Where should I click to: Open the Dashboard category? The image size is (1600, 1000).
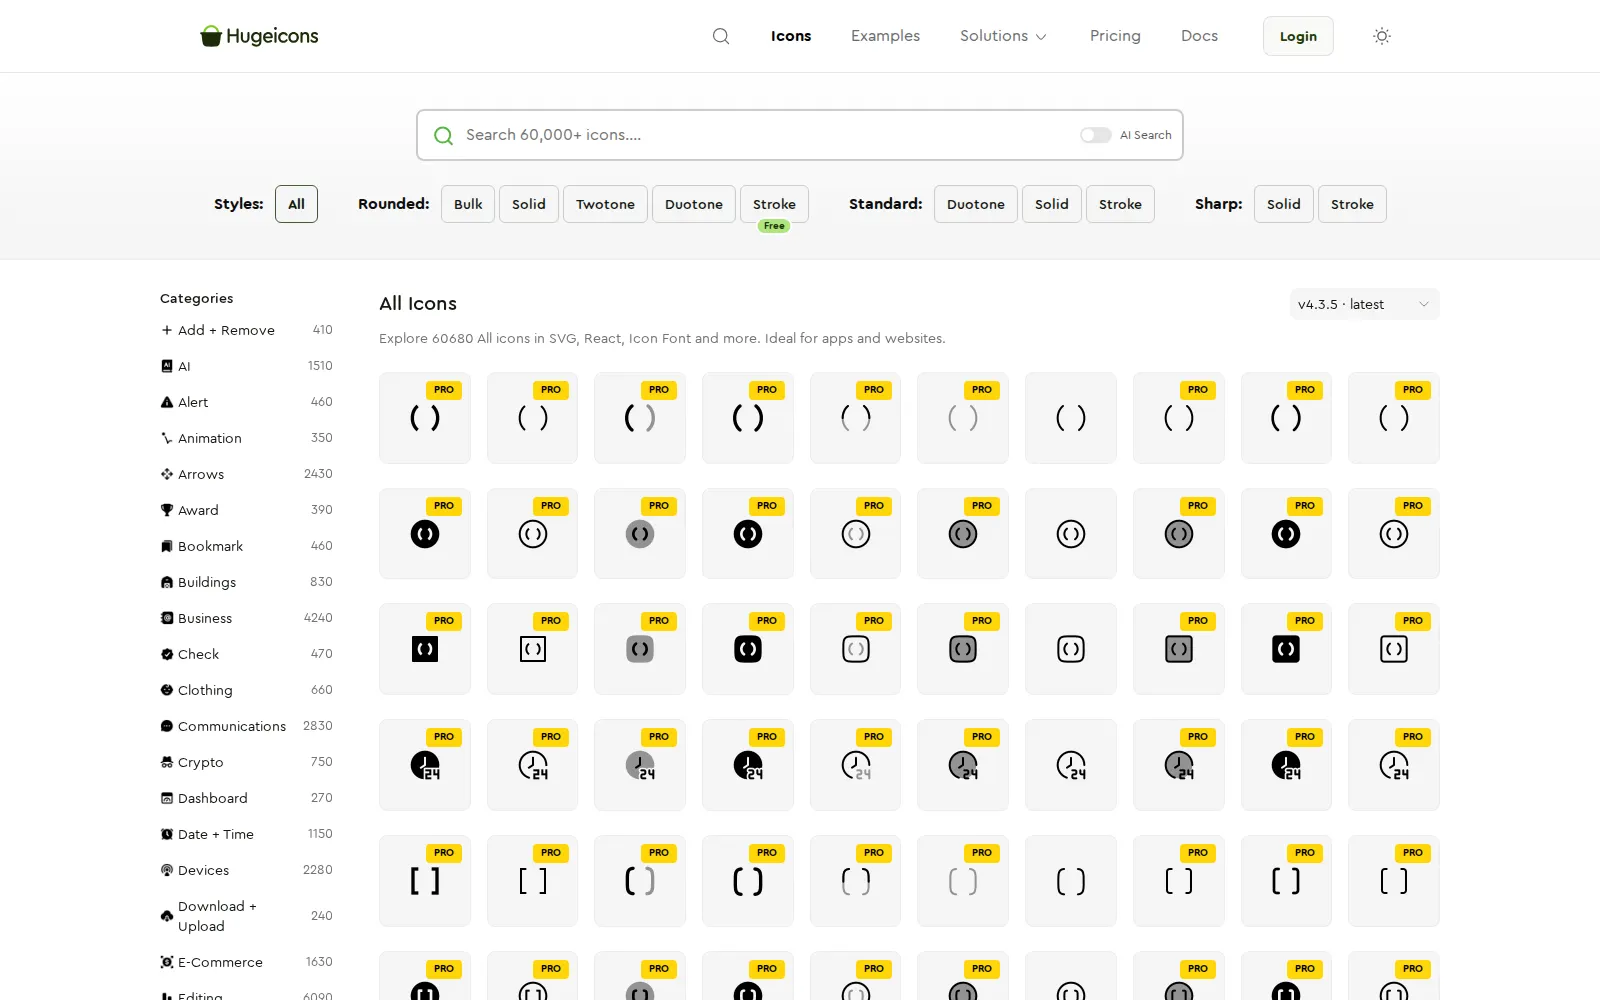point(246,798)
